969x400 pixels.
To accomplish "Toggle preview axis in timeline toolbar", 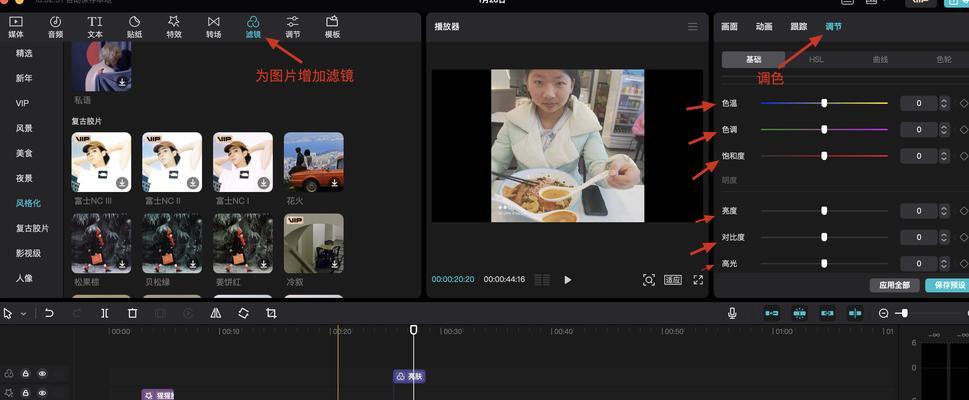I will coord(855,313).
